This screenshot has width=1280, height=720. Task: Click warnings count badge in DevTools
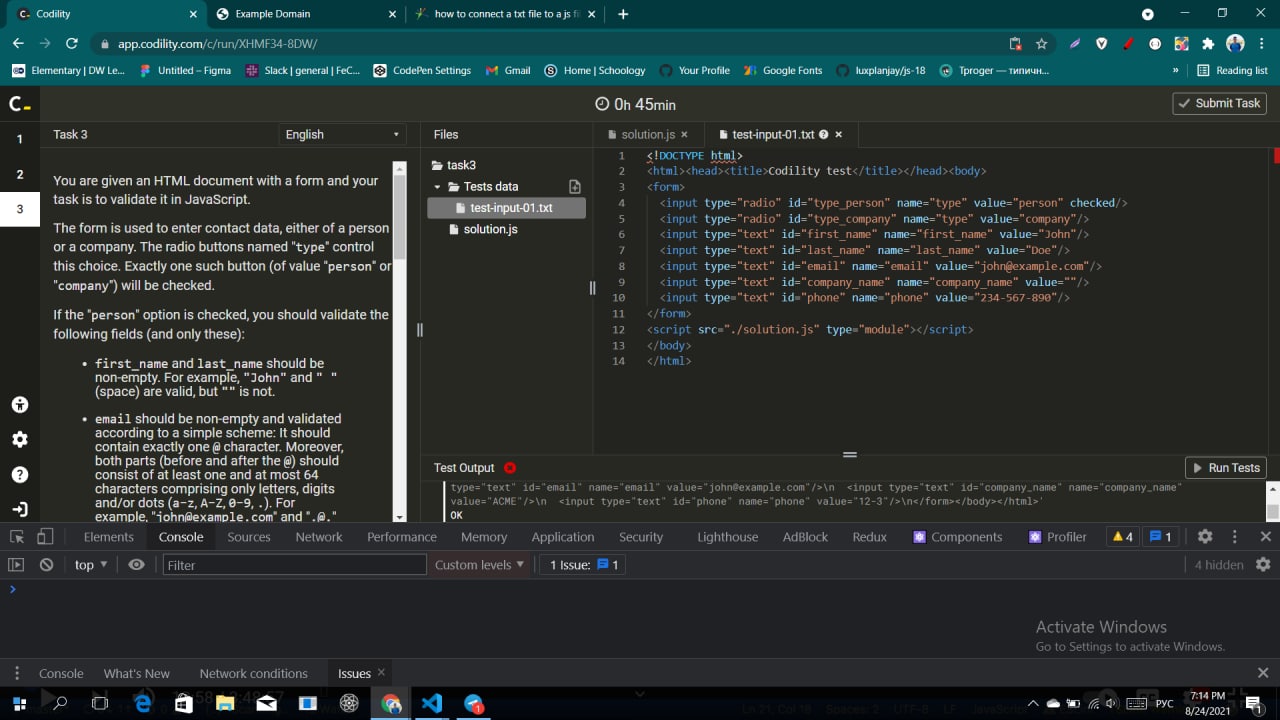[1122, 537]
